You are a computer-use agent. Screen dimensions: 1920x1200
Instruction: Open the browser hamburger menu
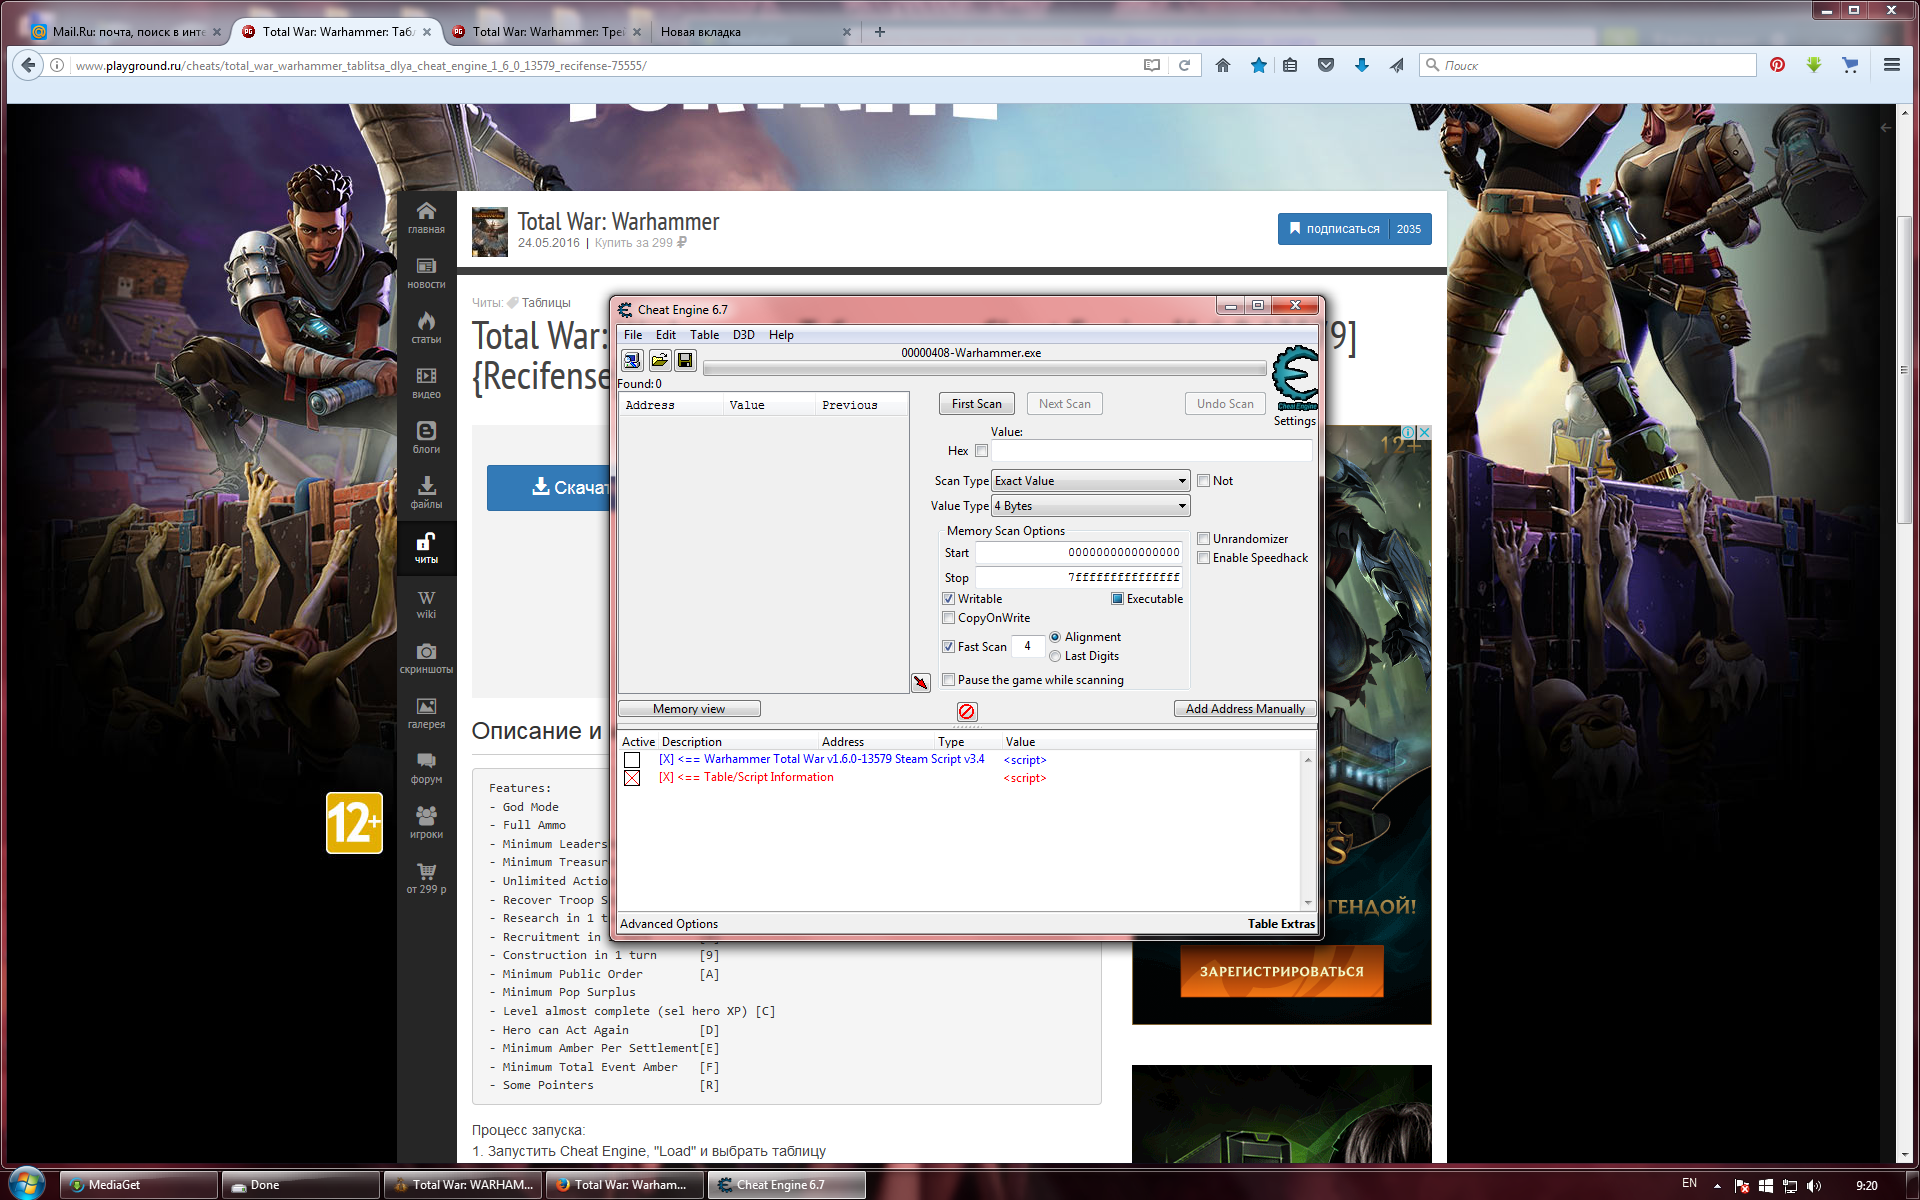point(1891,65)
